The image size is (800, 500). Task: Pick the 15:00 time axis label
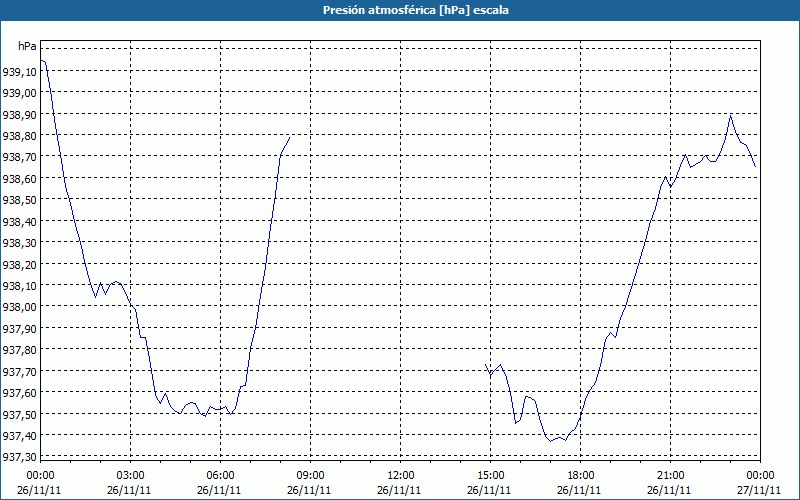coord(490,476)
